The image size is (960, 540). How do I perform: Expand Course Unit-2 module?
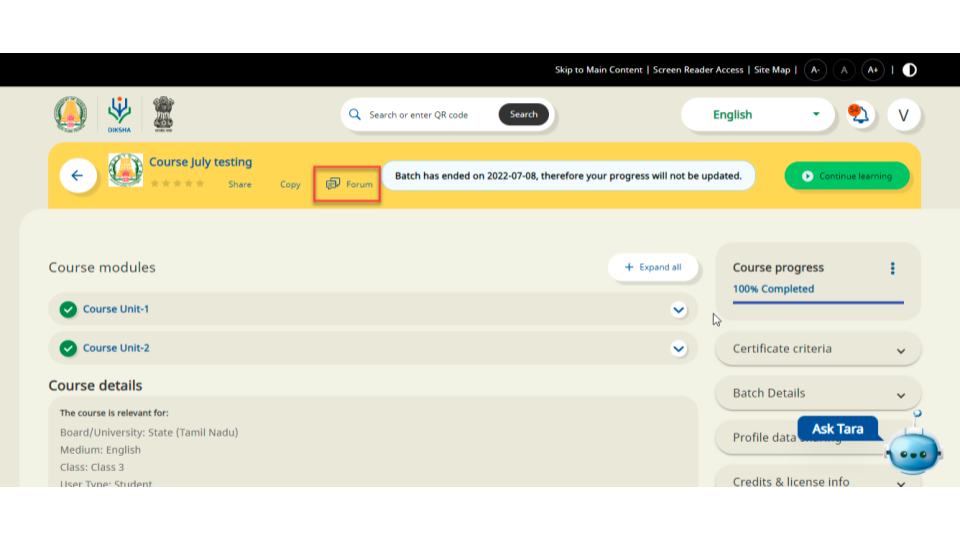(679, 349)
